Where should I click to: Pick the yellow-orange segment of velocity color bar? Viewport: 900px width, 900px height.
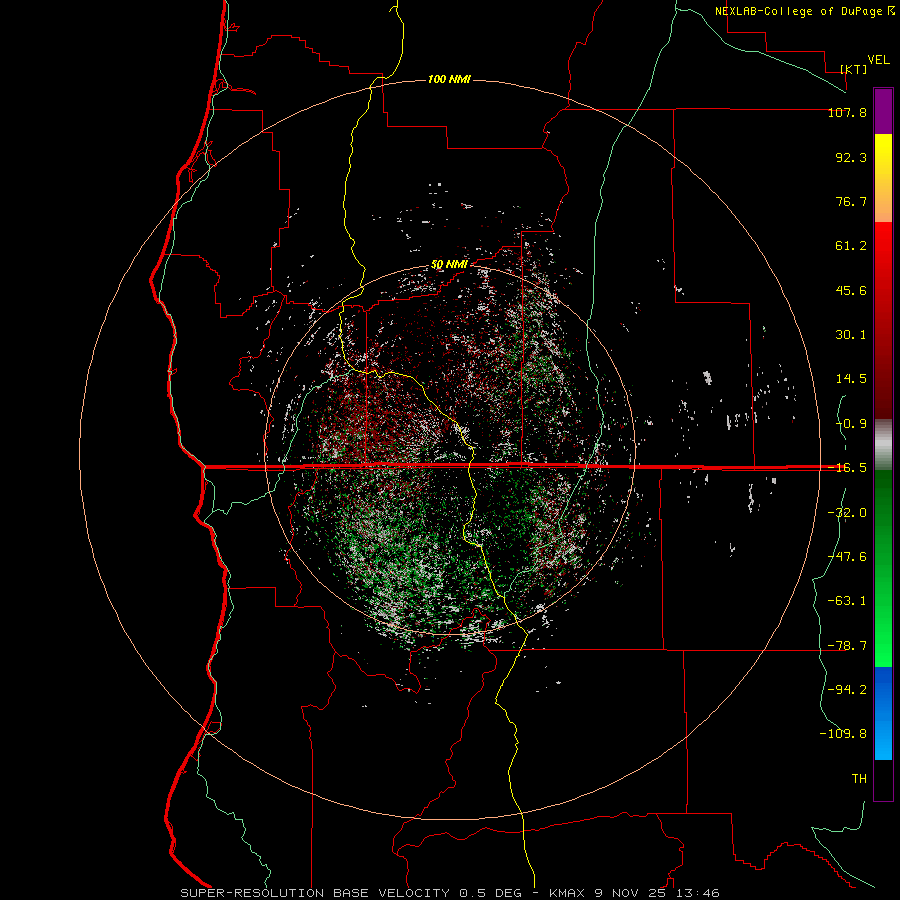tap(883, 178)
